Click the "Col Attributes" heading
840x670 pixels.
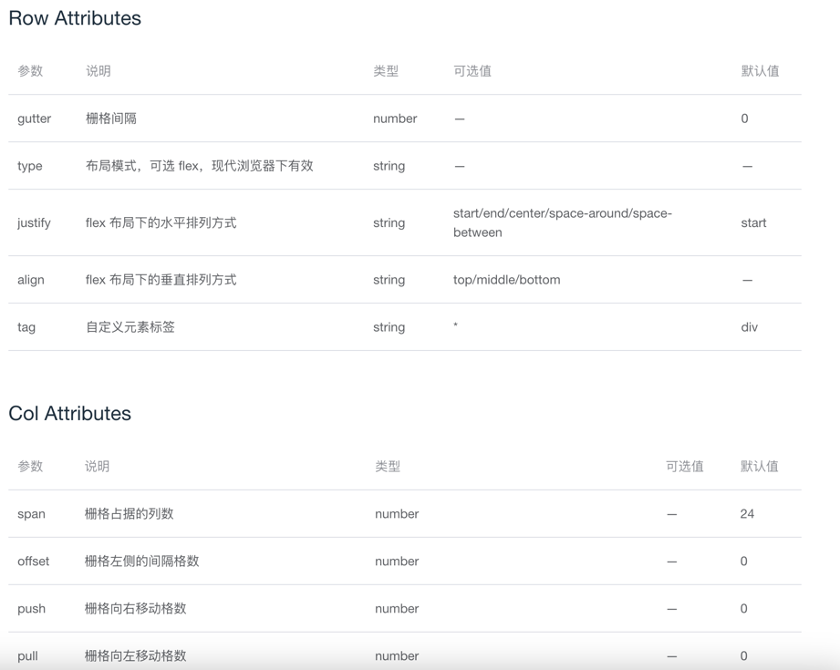point(70,413)
